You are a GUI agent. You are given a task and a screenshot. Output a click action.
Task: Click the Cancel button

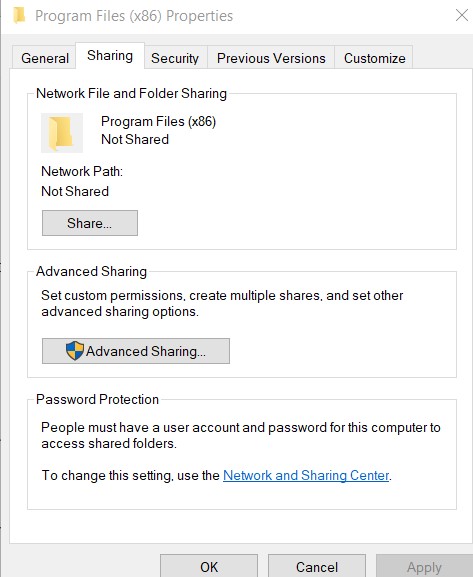pos(317,566)
